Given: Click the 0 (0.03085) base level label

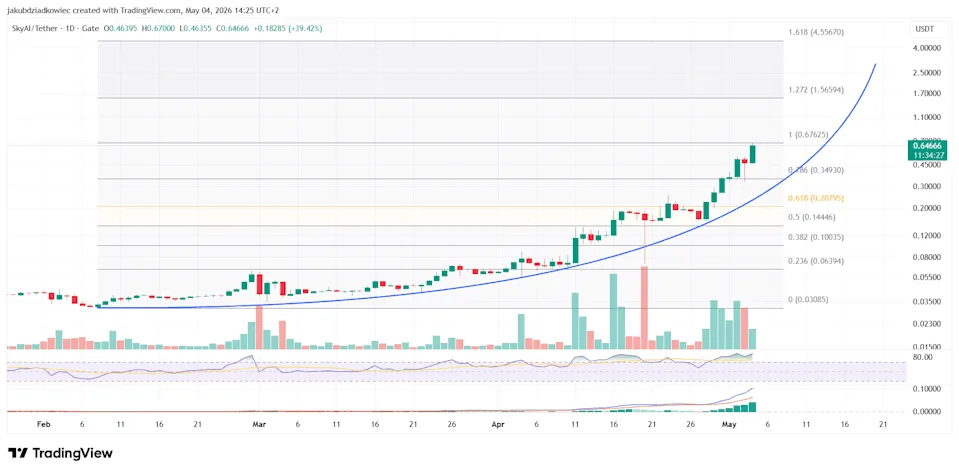Looking at the screenshot, I should click(807, 299).
